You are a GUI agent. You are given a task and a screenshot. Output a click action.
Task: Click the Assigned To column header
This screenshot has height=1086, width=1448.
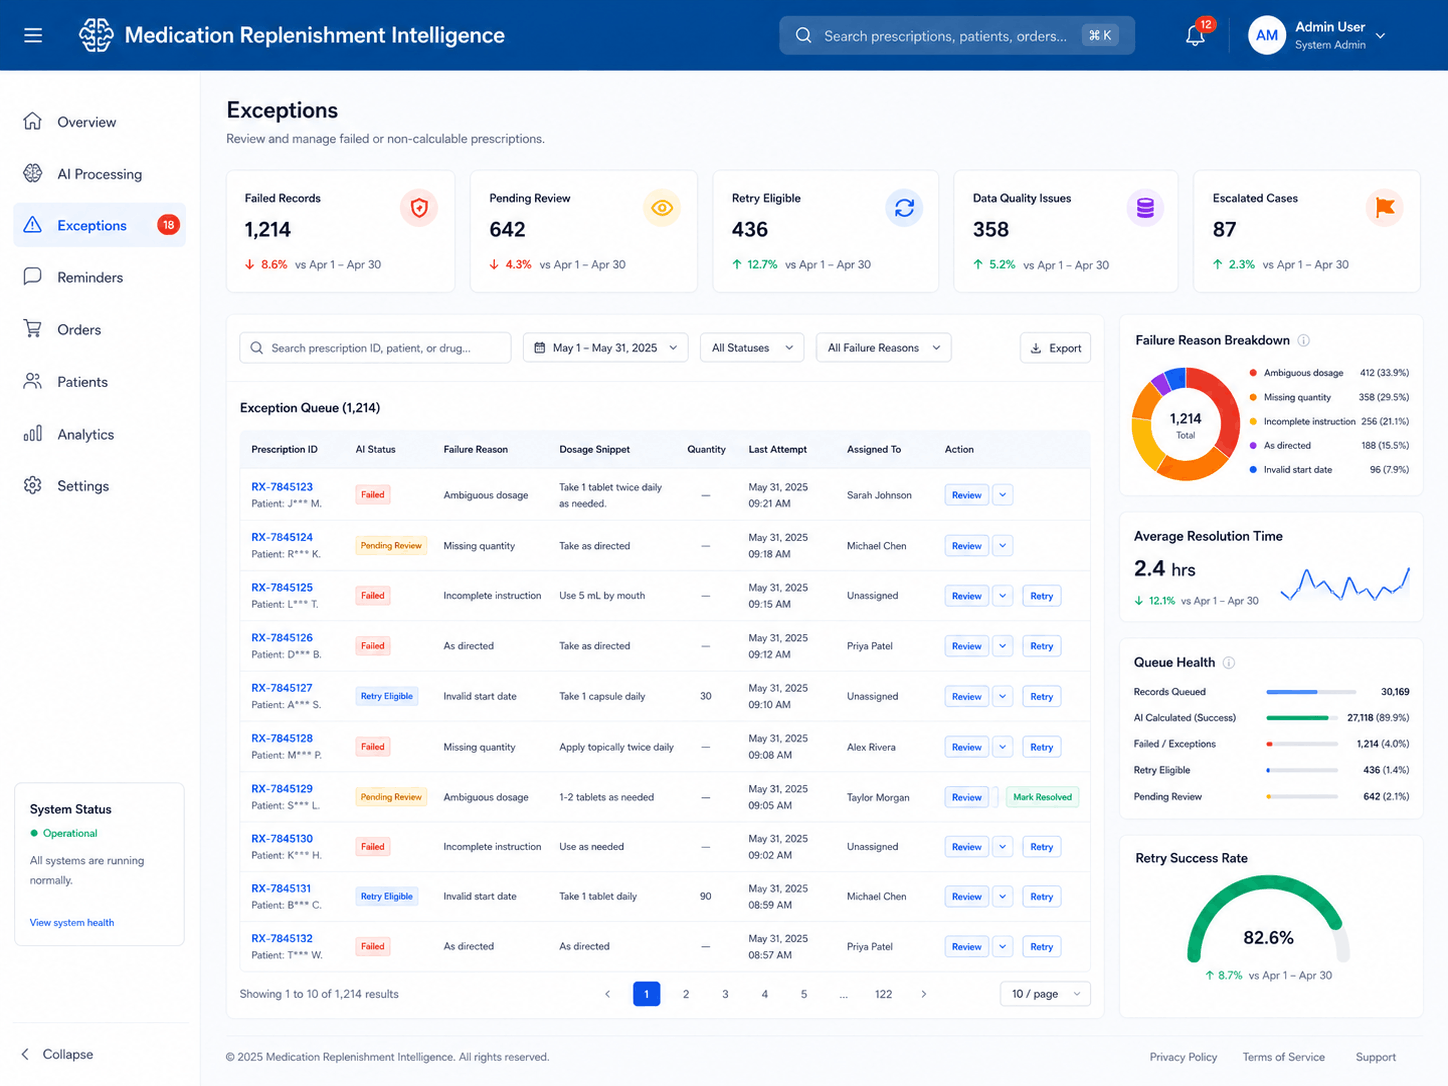click(x=874, y=449)
